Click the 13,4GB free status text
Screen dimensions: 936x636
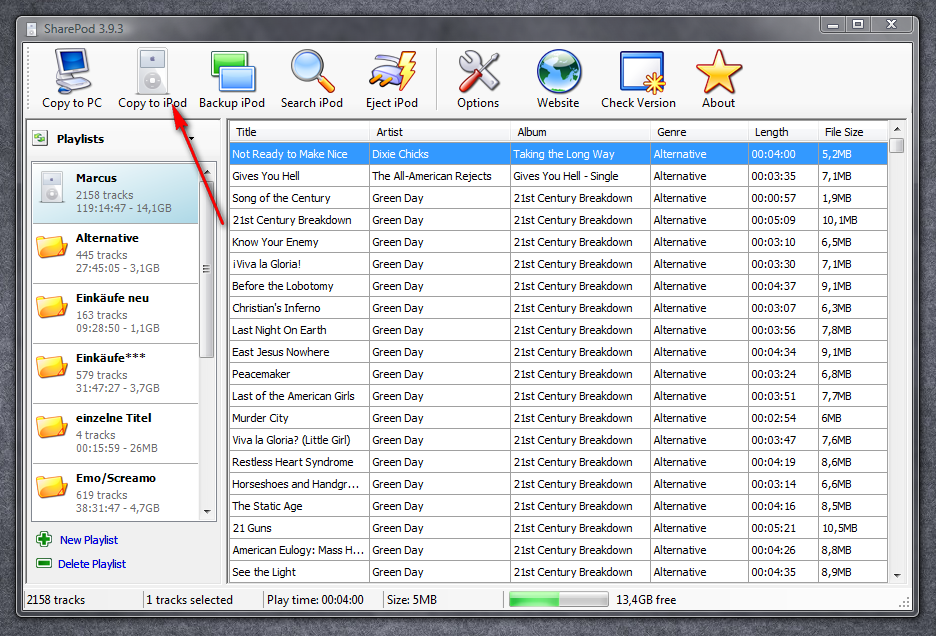(x=646, y=600)
